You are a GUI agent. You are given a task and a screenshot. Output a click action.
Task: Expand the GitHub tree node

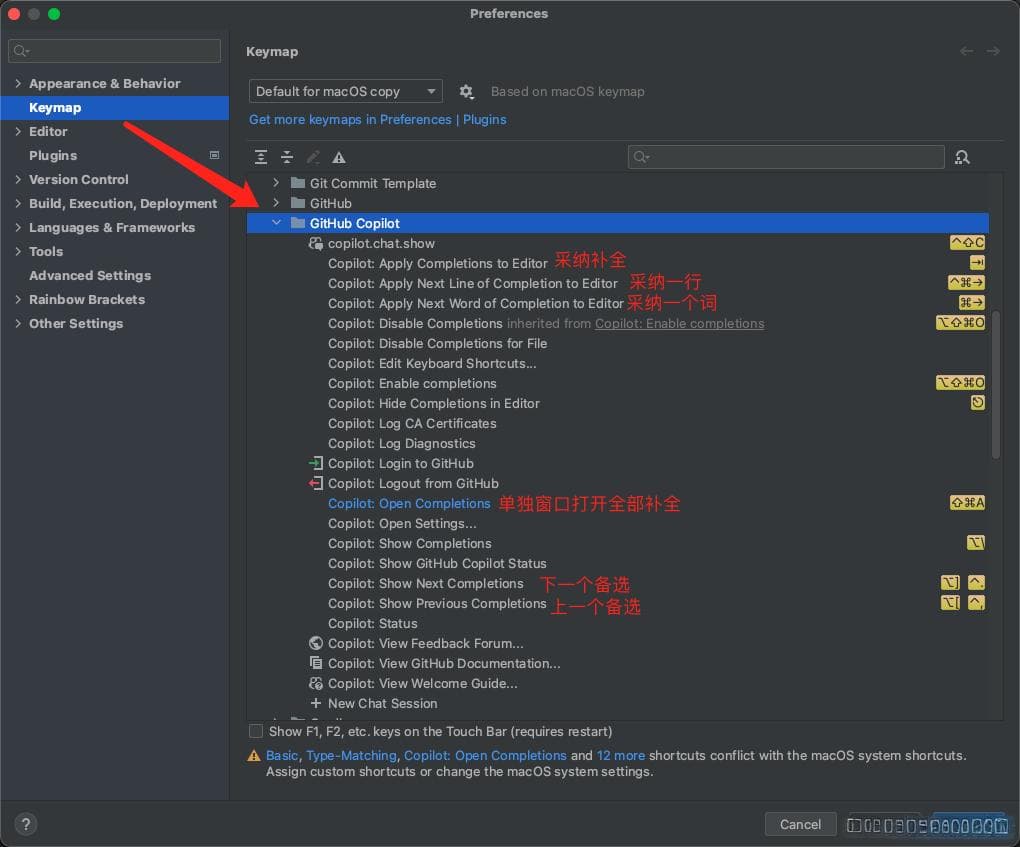click(276, 203)
